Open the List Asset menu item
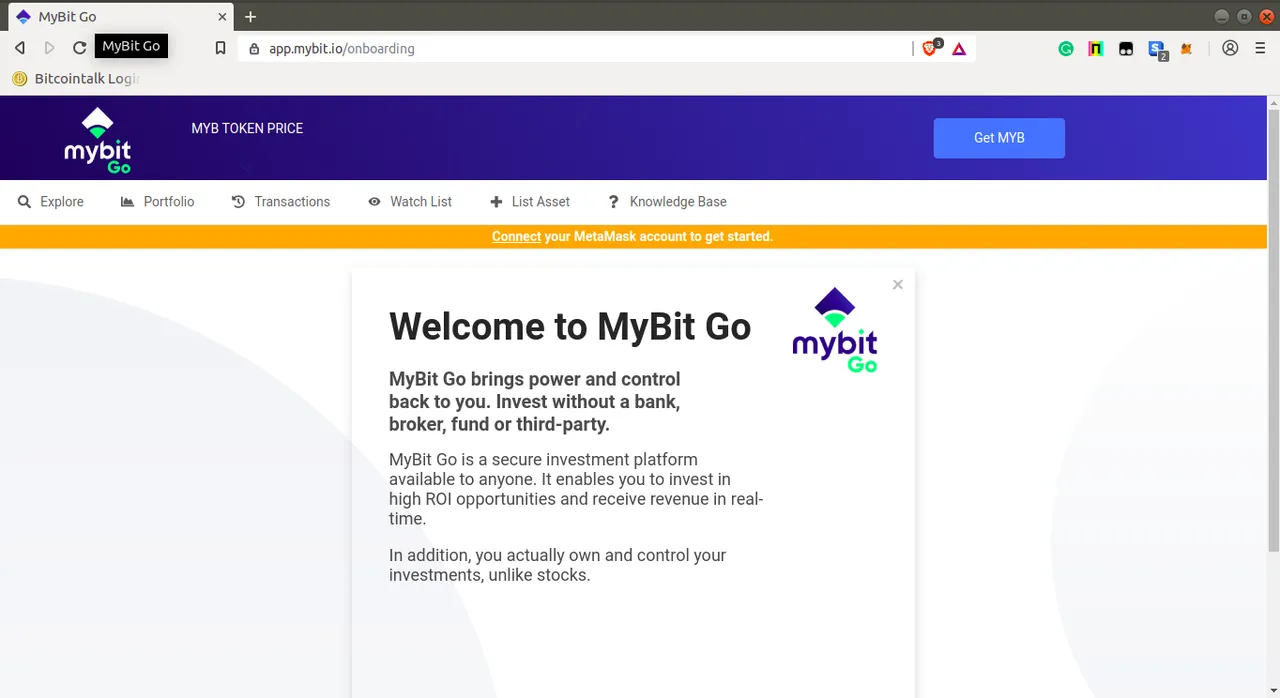Screen dimensions: 1280x698 (530, 202)
